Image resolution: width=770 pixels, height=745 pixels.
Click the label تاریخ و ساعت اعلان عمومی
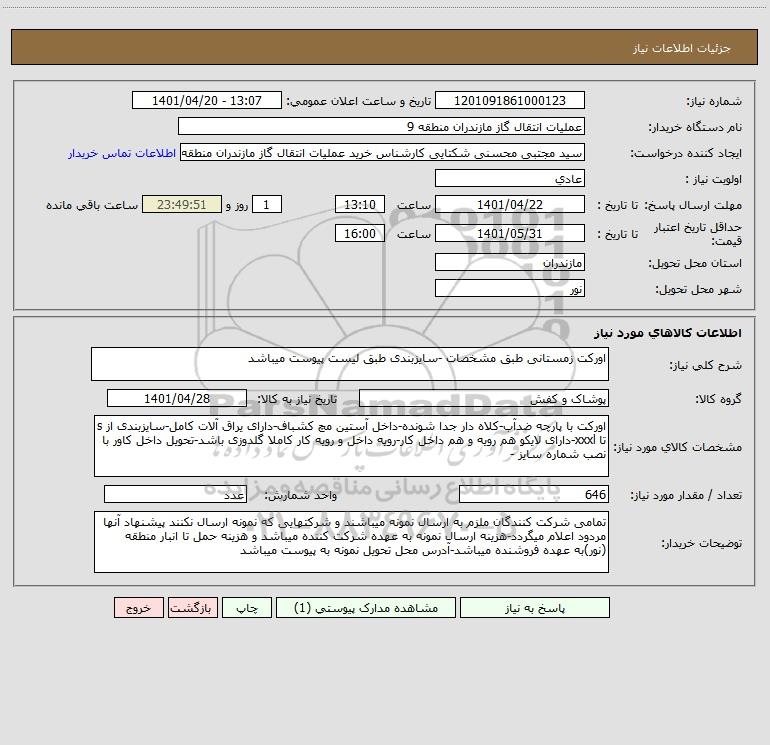(x=358, y=101)
